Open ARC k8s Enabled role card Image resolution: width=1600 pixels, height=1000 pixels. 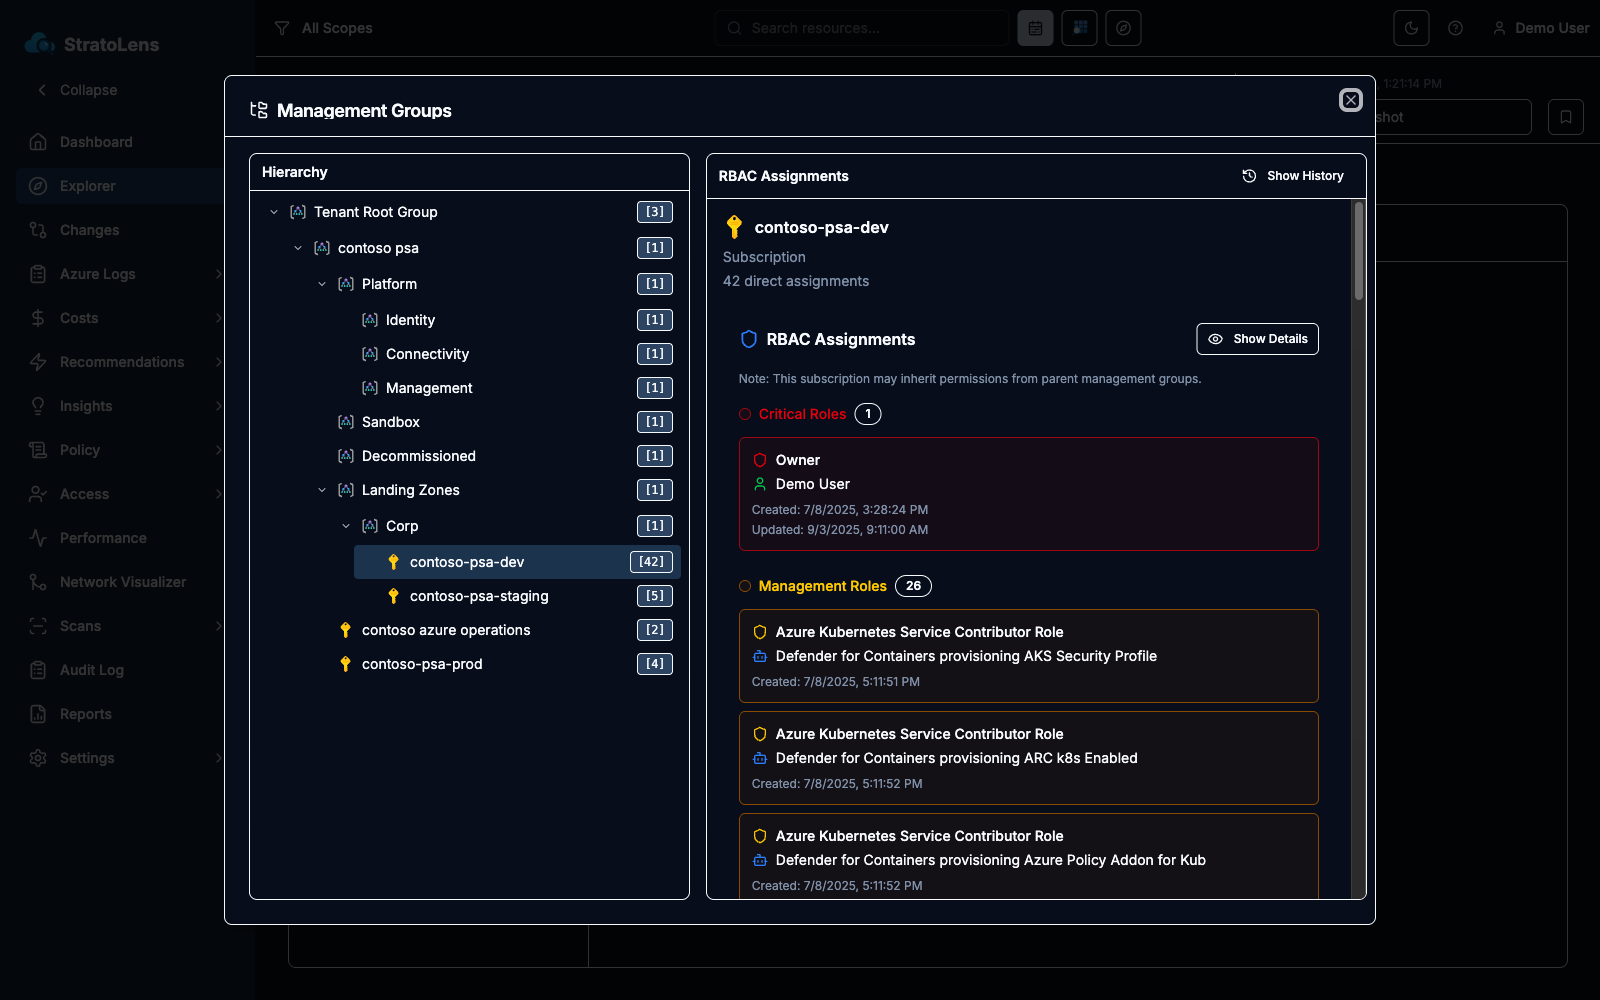click(x=1028, y=758)
